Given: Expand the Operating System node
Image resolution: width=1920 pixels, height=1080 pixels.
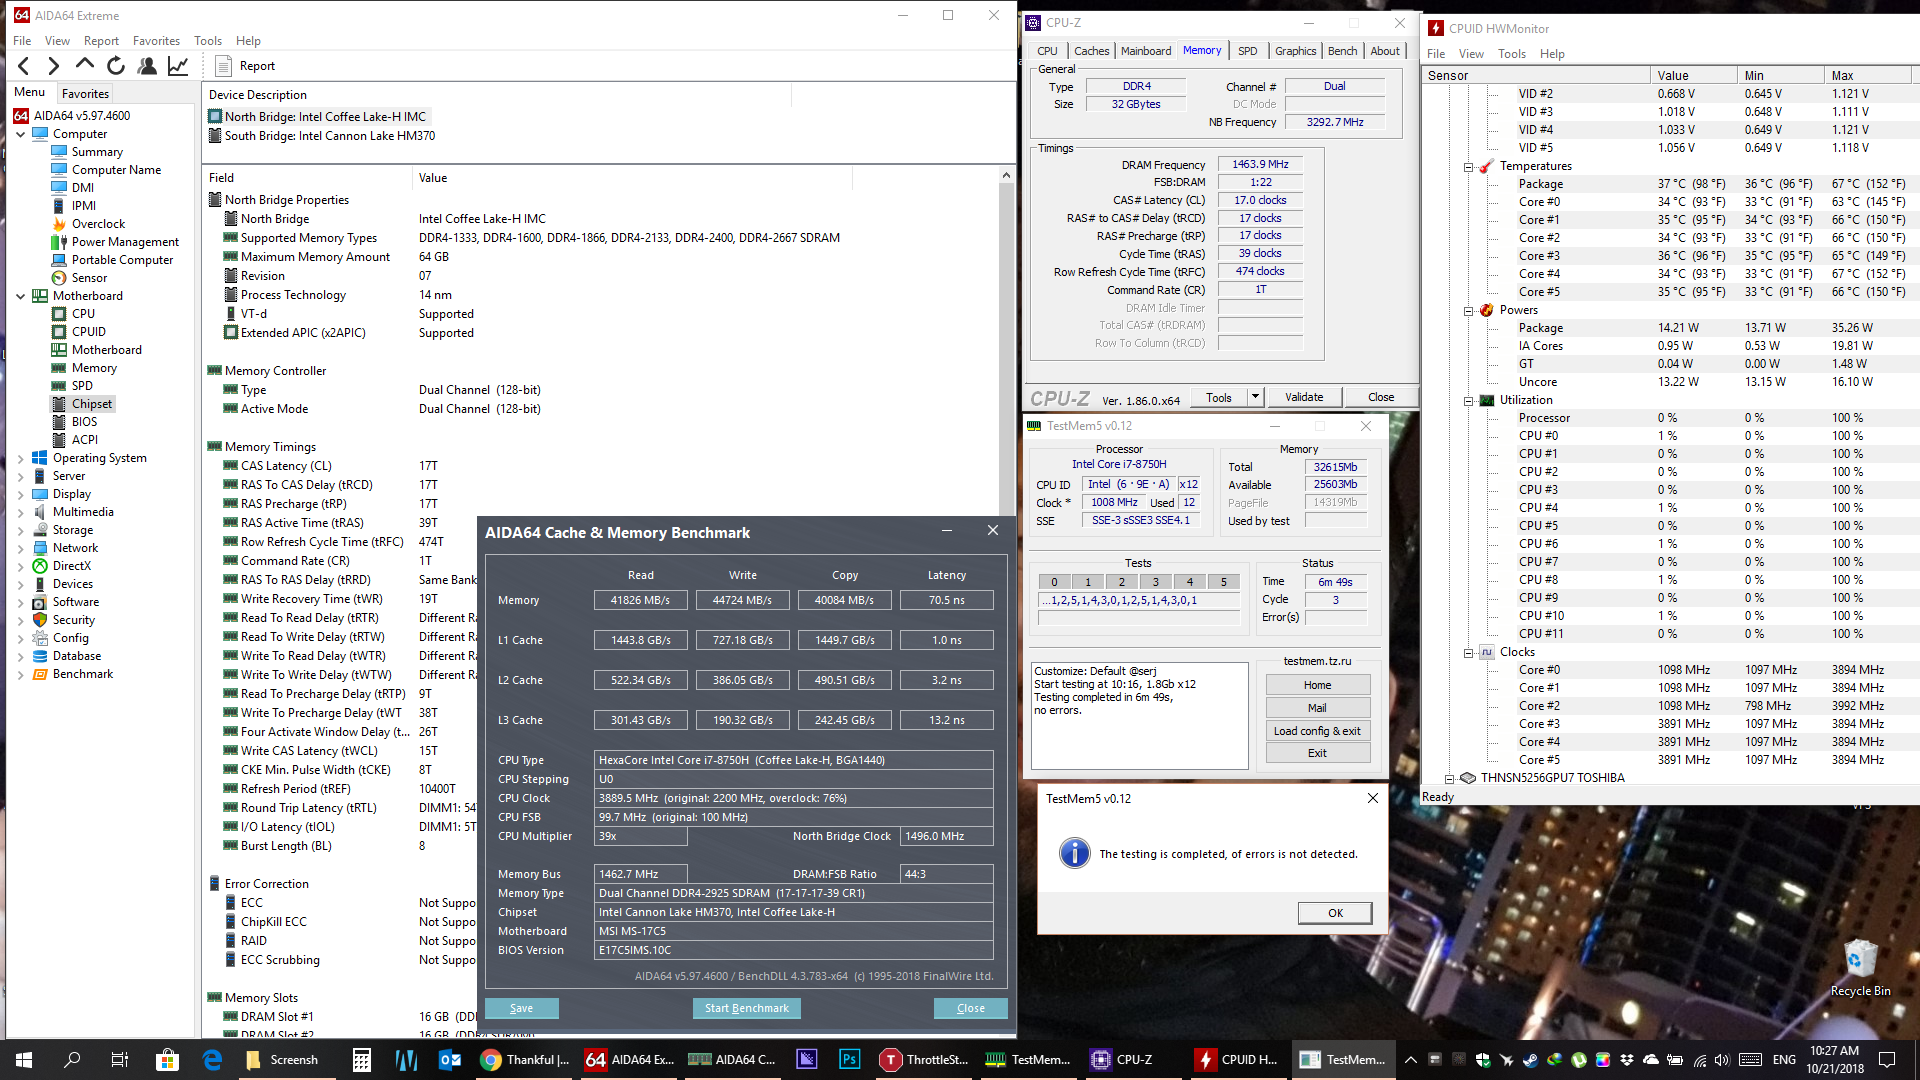Looking at the screenshot, I should [x=20, y=458].
